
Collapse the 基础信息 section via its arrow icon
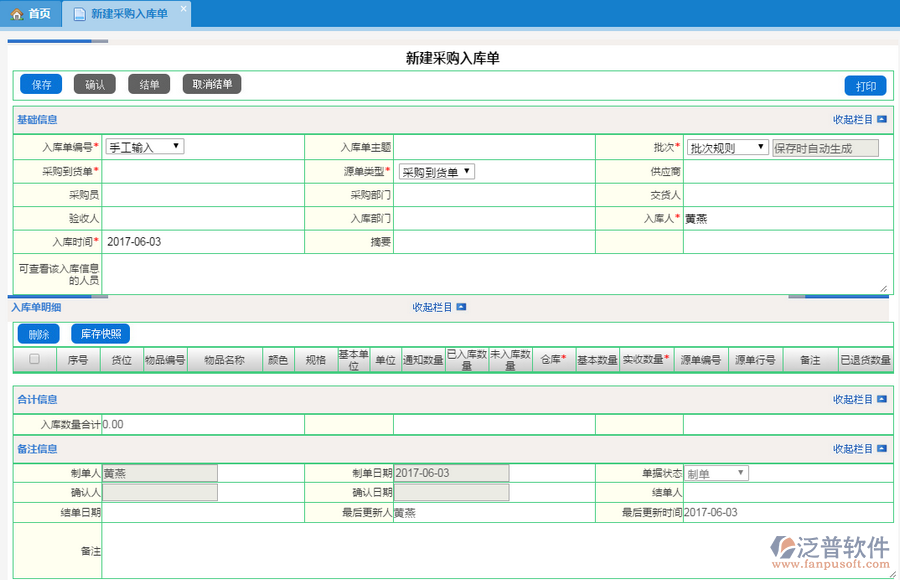(881, 120)
